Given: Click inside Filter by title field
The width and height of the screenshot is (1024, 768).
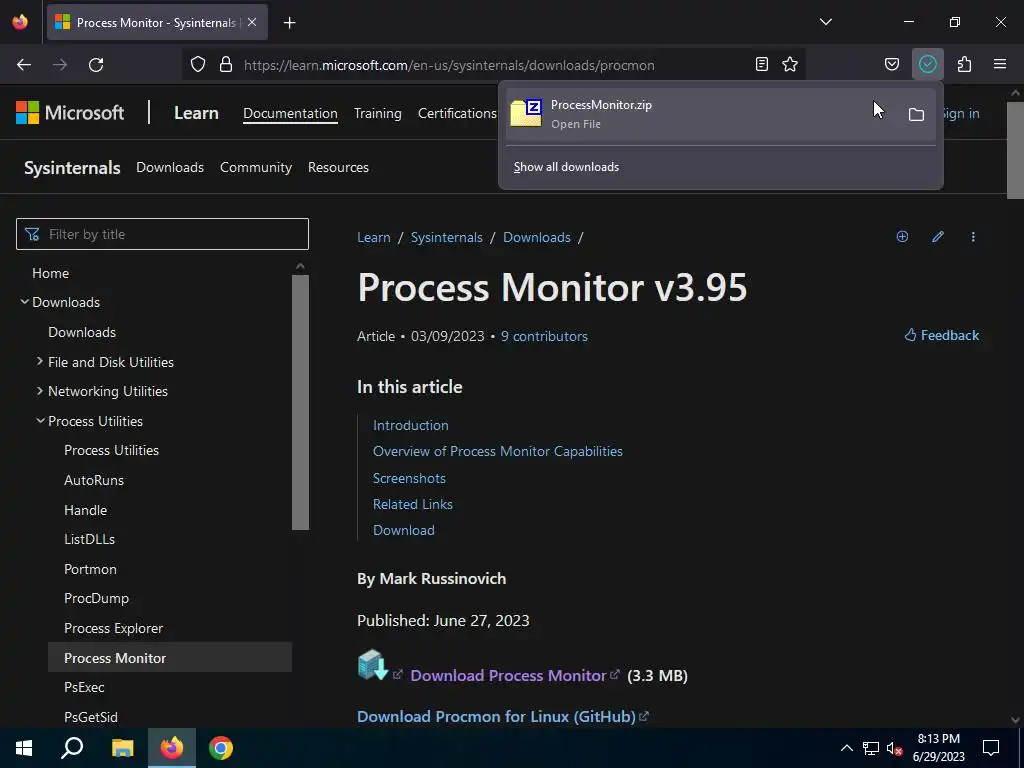Looking at the screenshot, I should pos(162,234).
